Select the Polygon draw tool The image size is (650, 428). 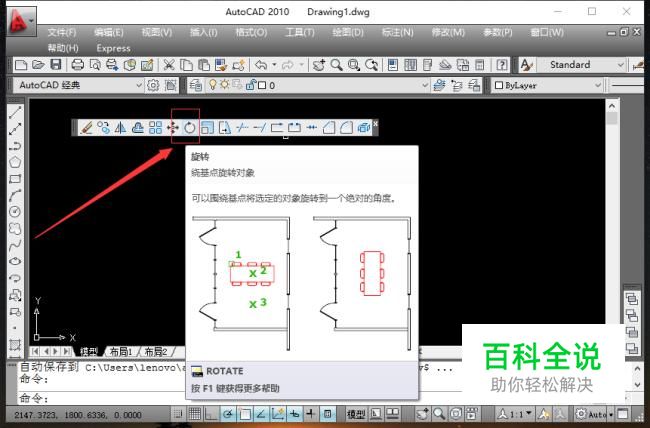pyautogui.click(x=15, y=162)
